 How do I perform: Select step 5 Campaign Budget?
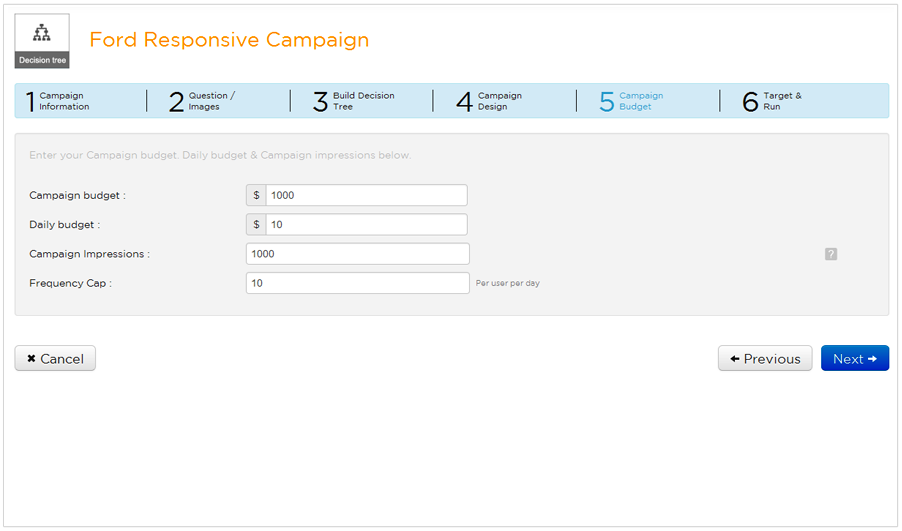[x=632, y=101]
